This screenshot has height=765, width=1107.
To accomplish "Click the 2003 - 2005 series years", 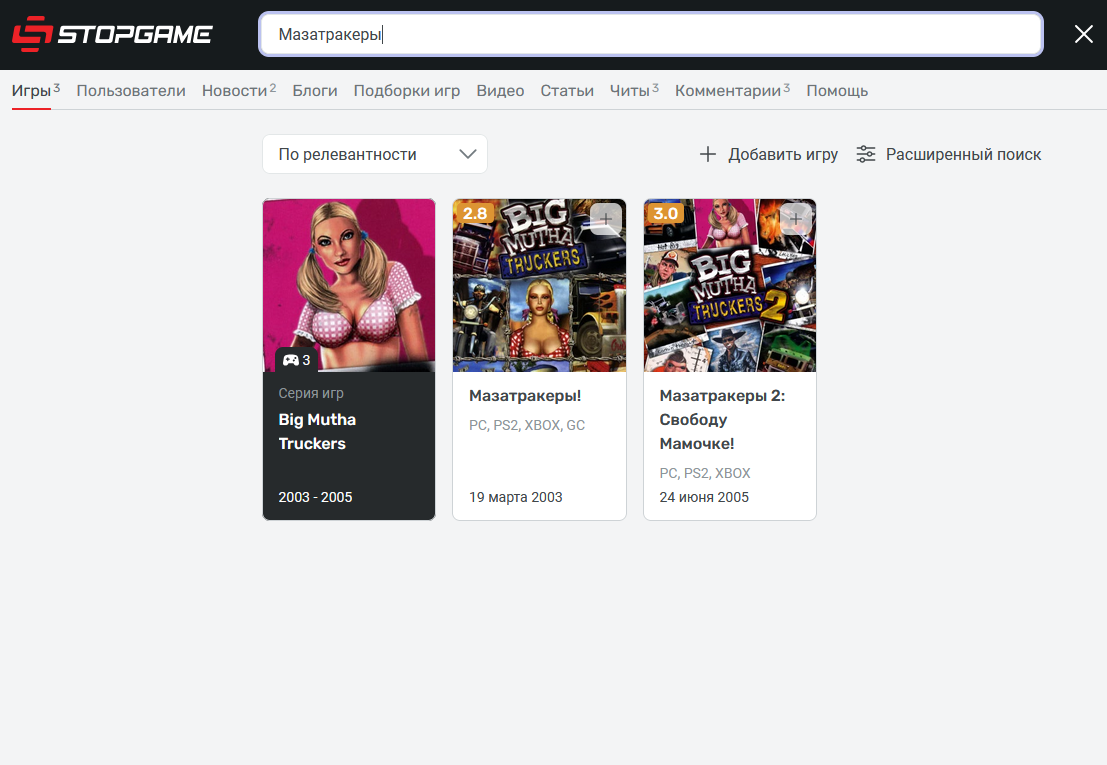I will coord(315,498).
